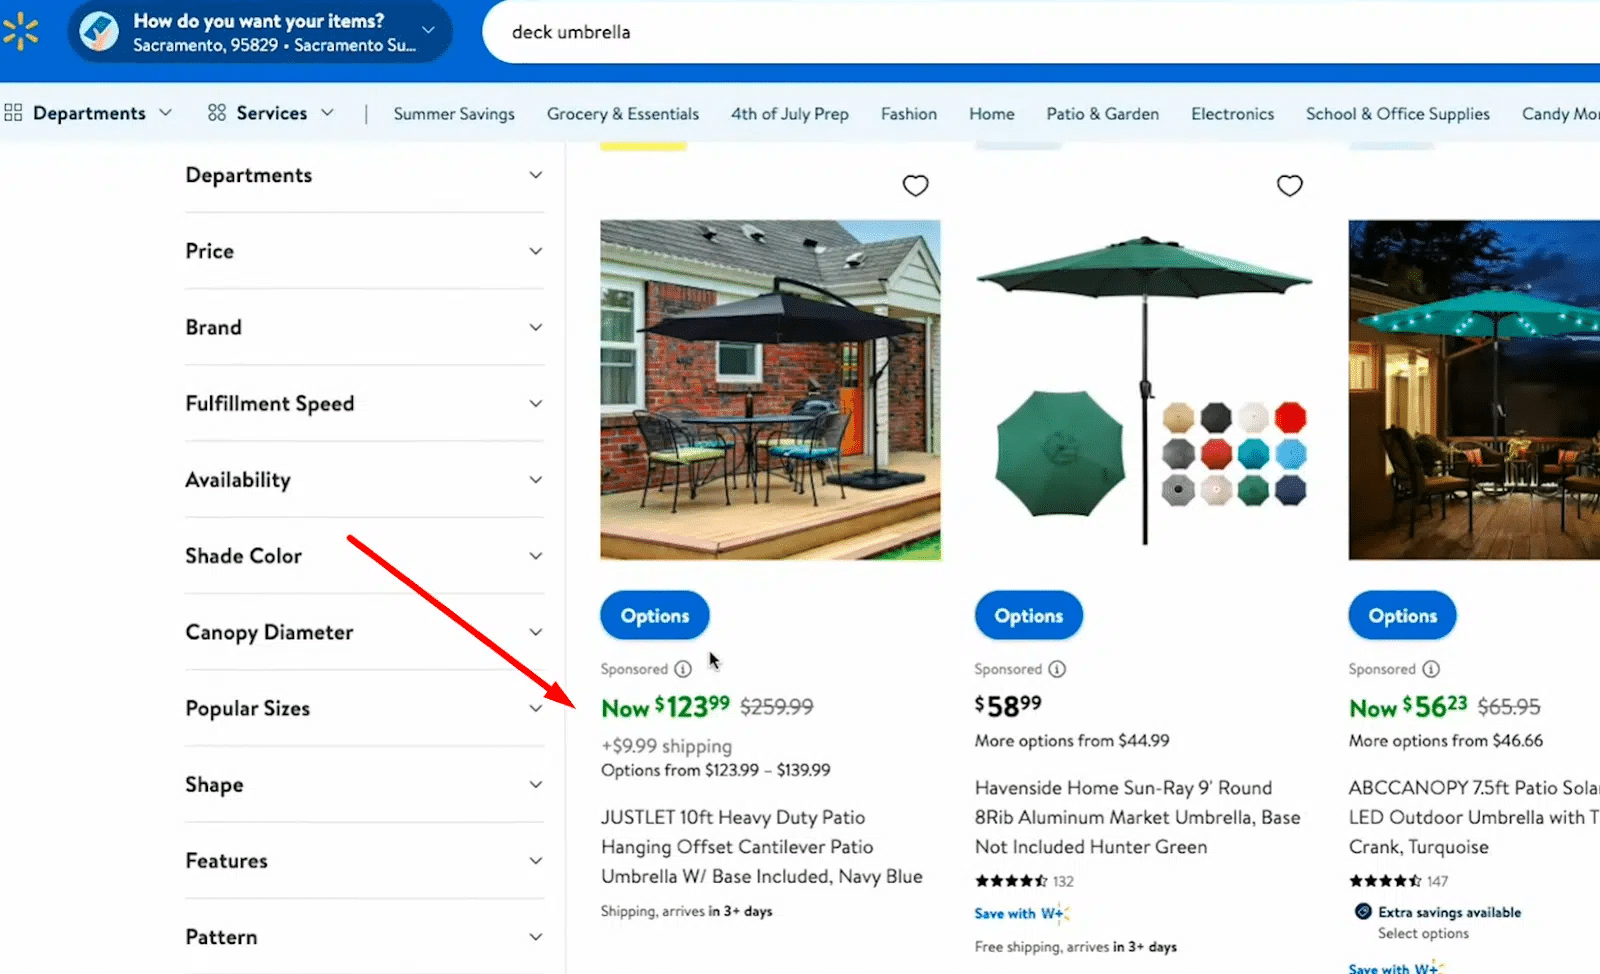Image resolution: width=1600 pixels, height=974 pixels.
Task: Go to the Summer Savings page
Action: click(454, 114)
